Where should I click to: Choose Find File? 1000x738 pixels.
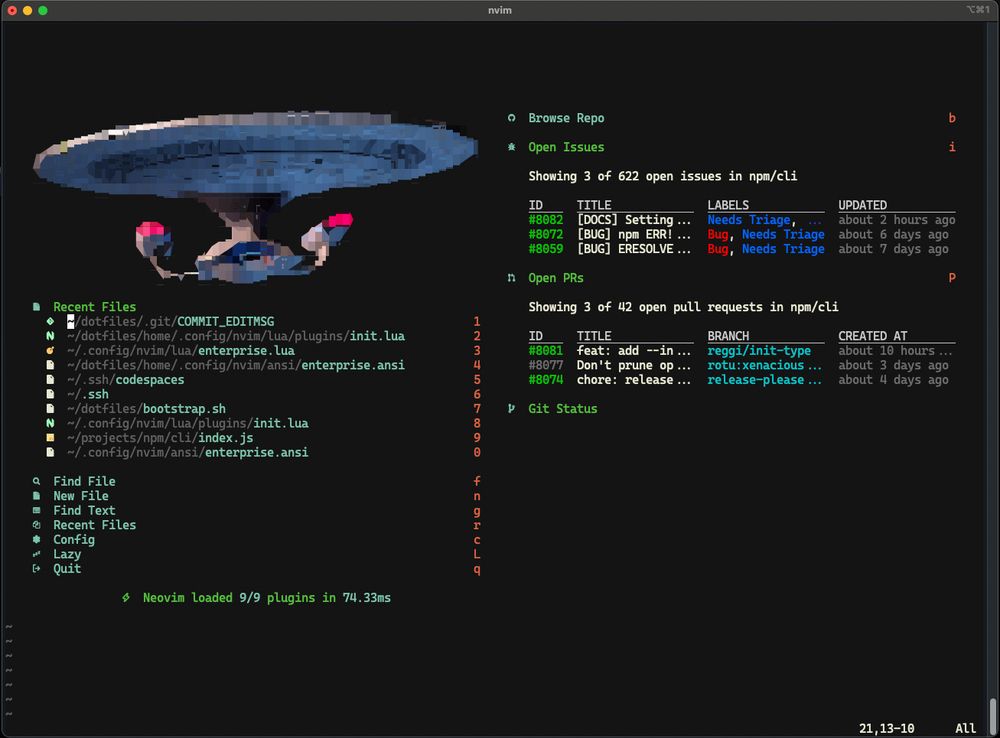coord(84,482)
